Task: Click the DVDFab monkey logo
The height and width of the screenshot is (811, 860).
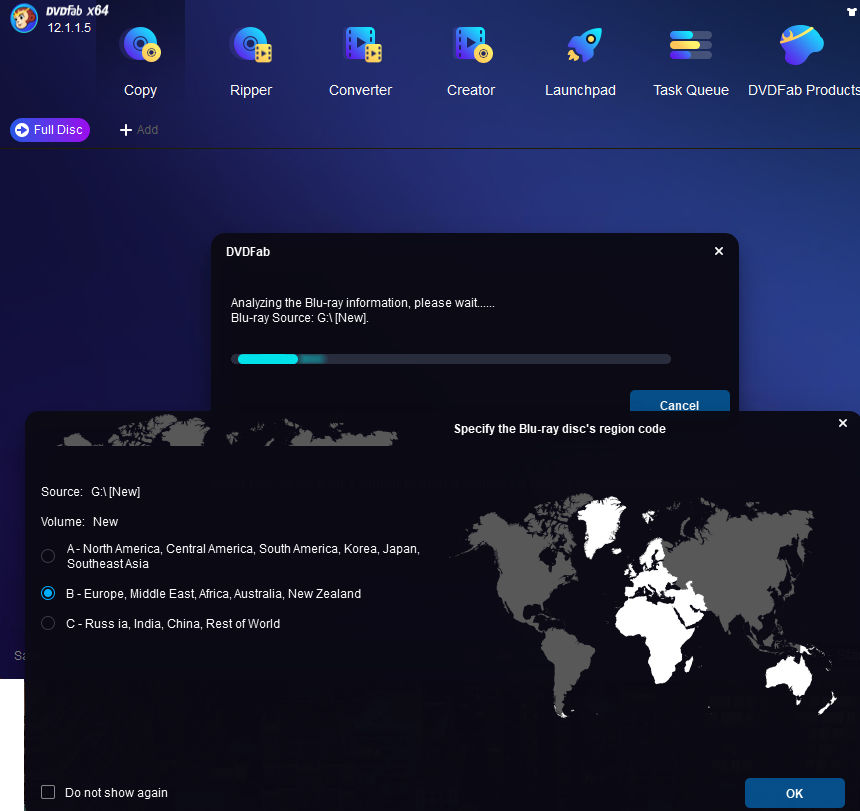Action: click(x=24, y=18)
